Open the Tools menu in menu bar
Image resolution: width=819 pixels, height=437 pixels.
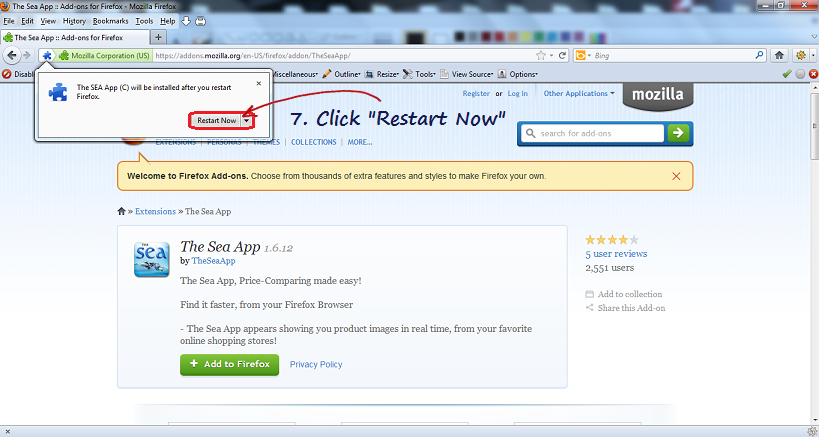click(x=144, y=21)
